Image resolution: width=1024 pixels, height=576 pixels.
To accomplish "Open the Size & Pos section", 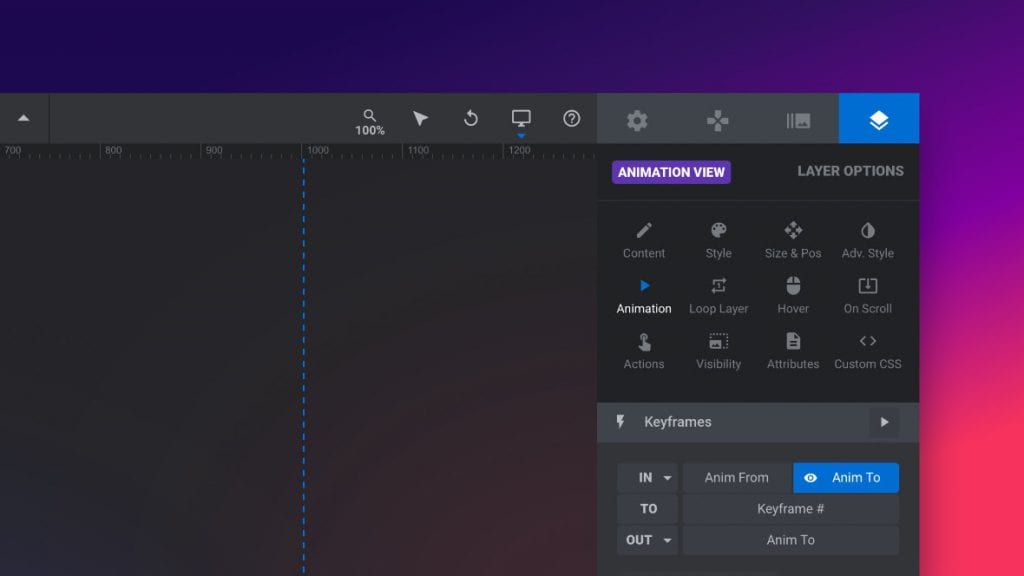I will [x=793, y=240].
